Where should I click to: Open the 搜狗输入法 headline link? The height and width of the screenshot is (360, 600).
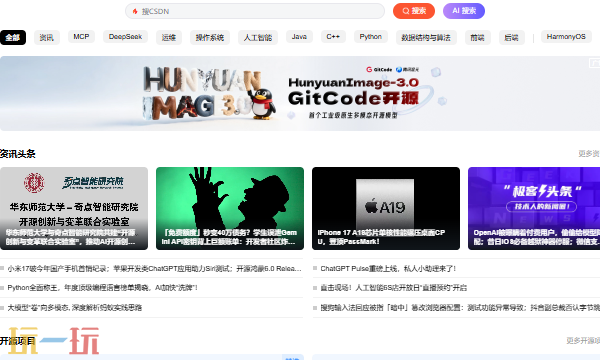460,308
